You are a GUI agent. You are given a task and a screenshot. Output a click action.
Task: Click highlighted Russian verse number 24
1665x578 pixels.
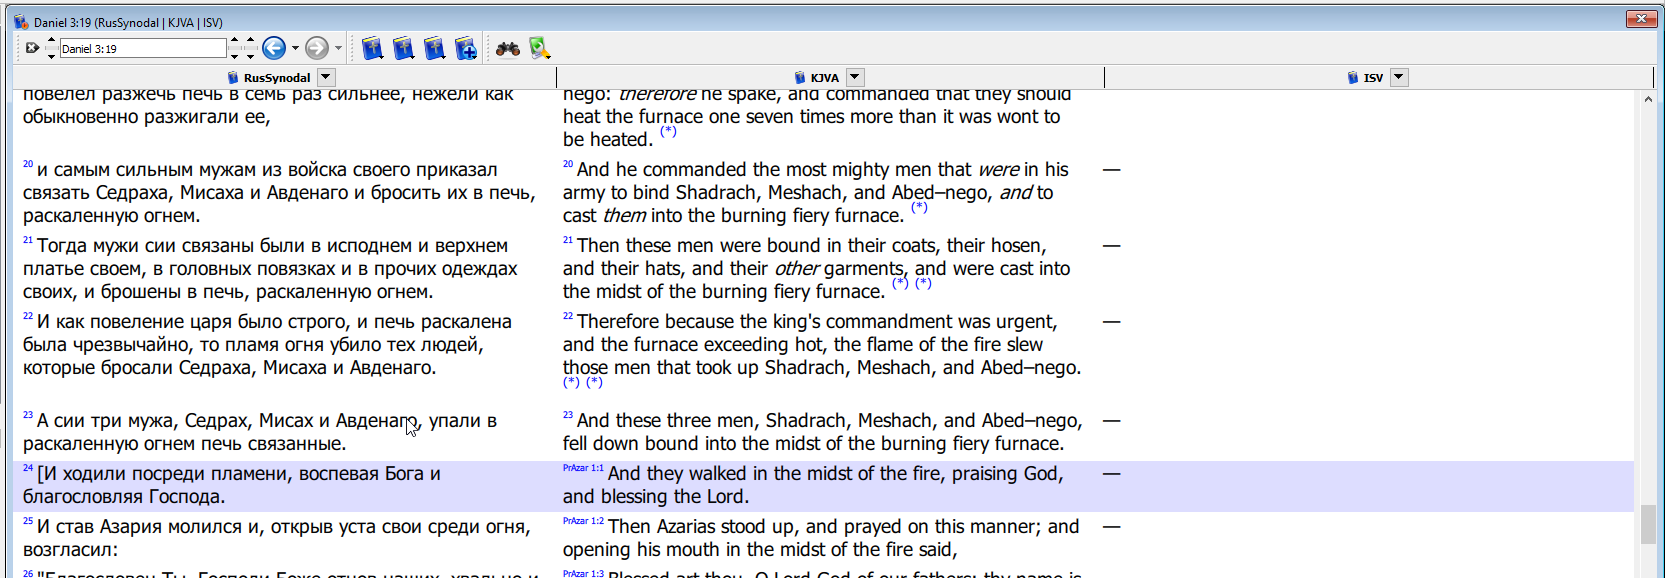(x=28, y=468)
